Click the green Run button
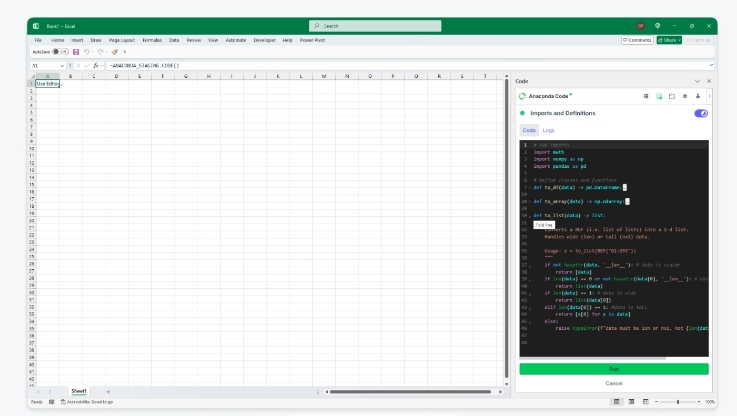Screen dimensions: 737x416 [613, 369]
